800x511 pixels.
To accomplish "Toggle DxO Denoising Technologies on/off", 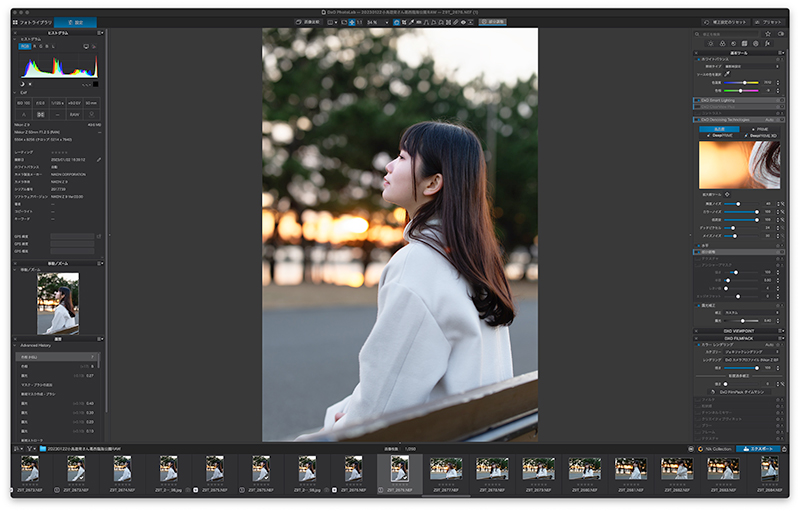I will pyautogui.click(x=699, y=120).
